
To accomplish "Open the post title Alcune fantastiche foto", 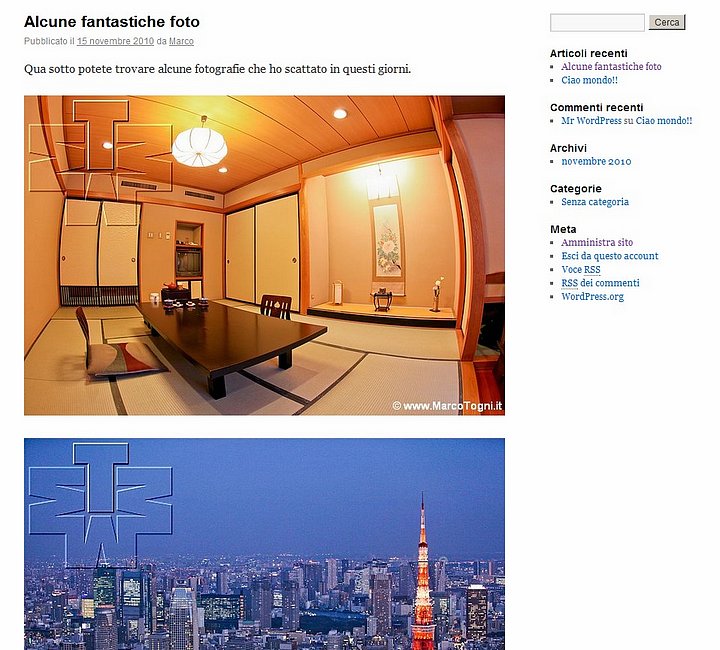I will tap(112, 22).
